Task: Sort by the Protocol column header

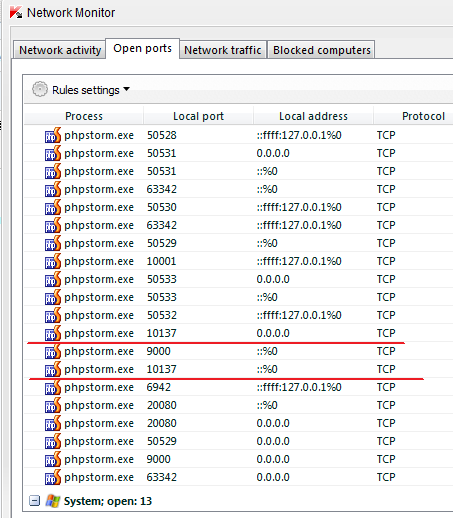Action: (x=423, y=116)
